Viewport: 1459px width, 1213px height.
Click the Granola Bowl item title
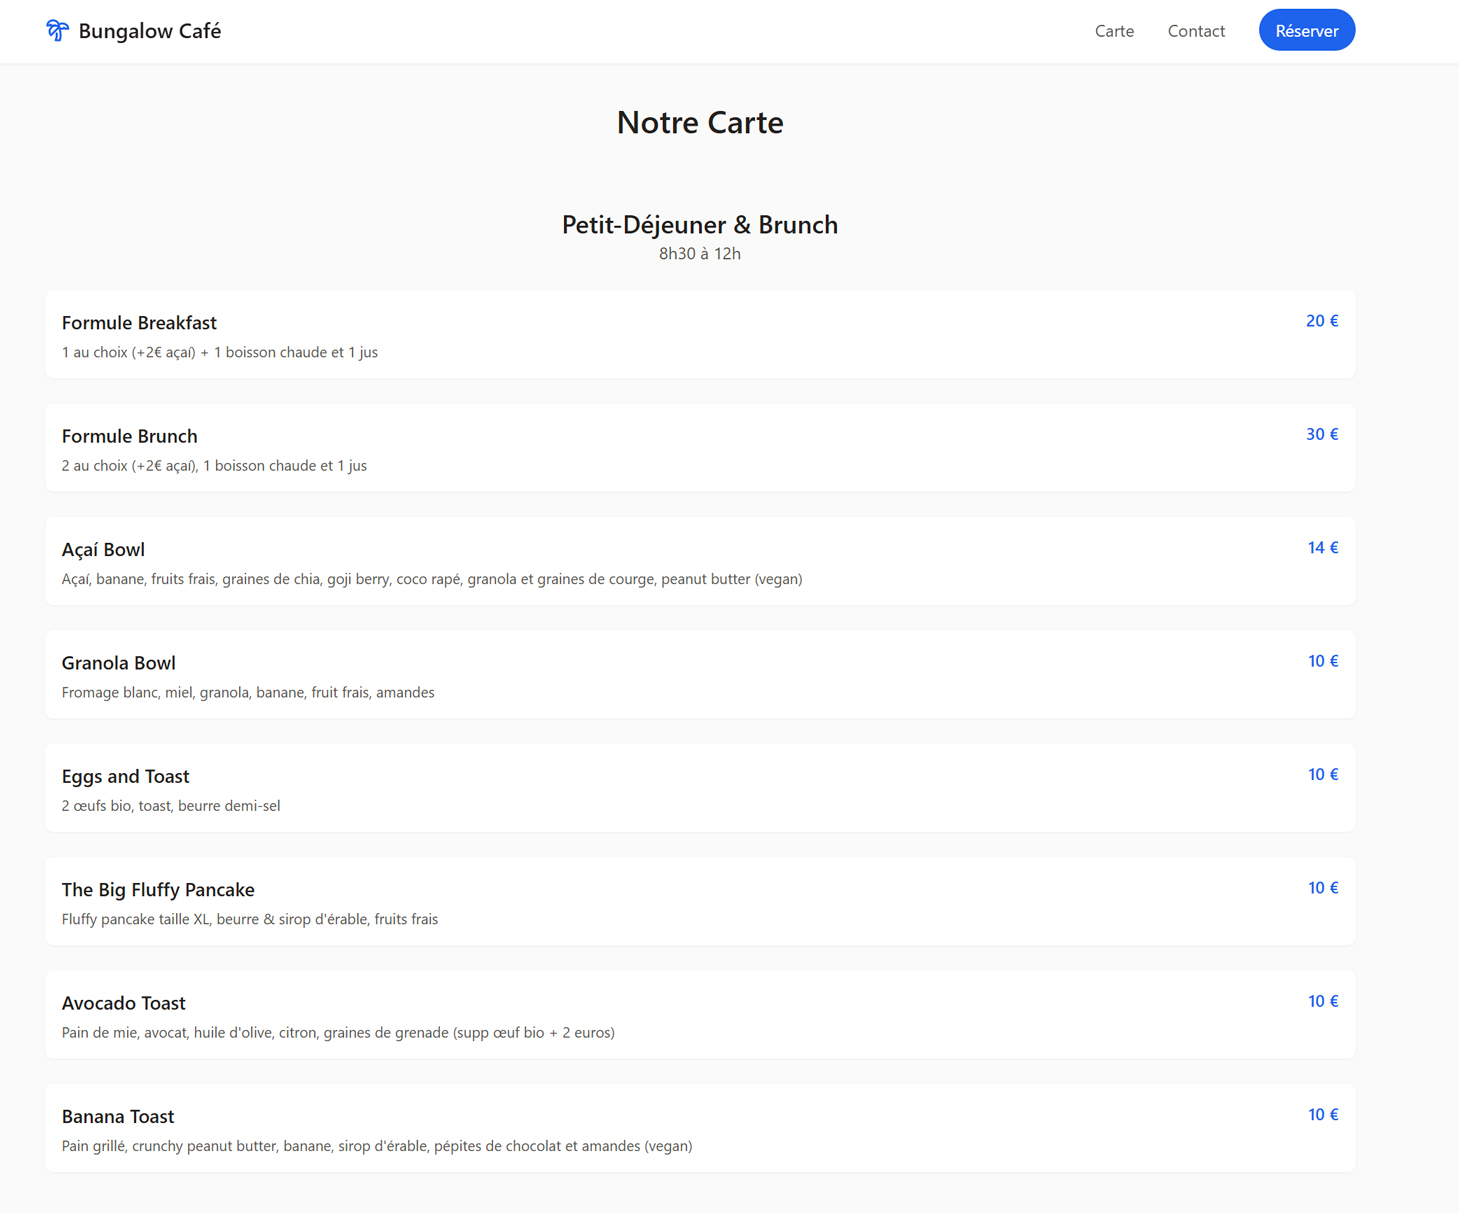click(118, 663)
